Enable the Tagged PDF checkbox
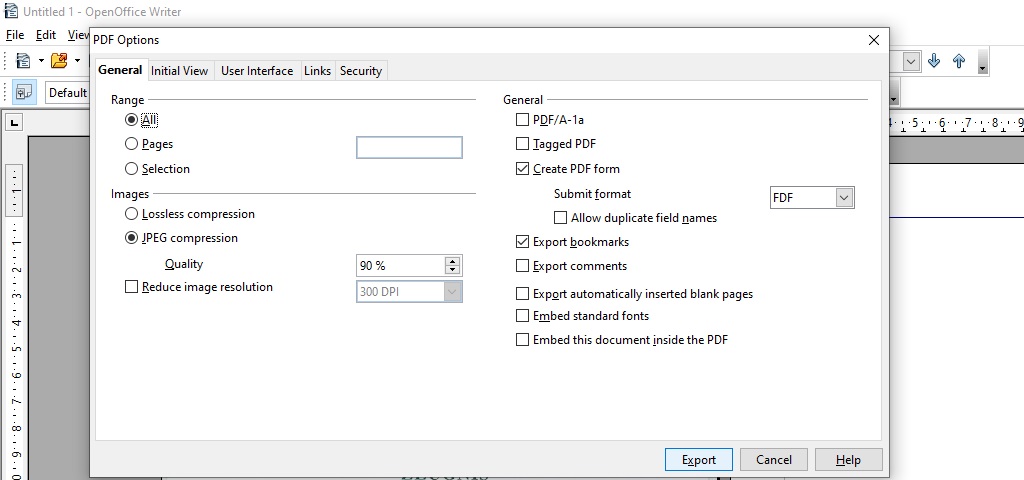The height and width of the screenshot is (480, 1024). (x=522, y=144)
